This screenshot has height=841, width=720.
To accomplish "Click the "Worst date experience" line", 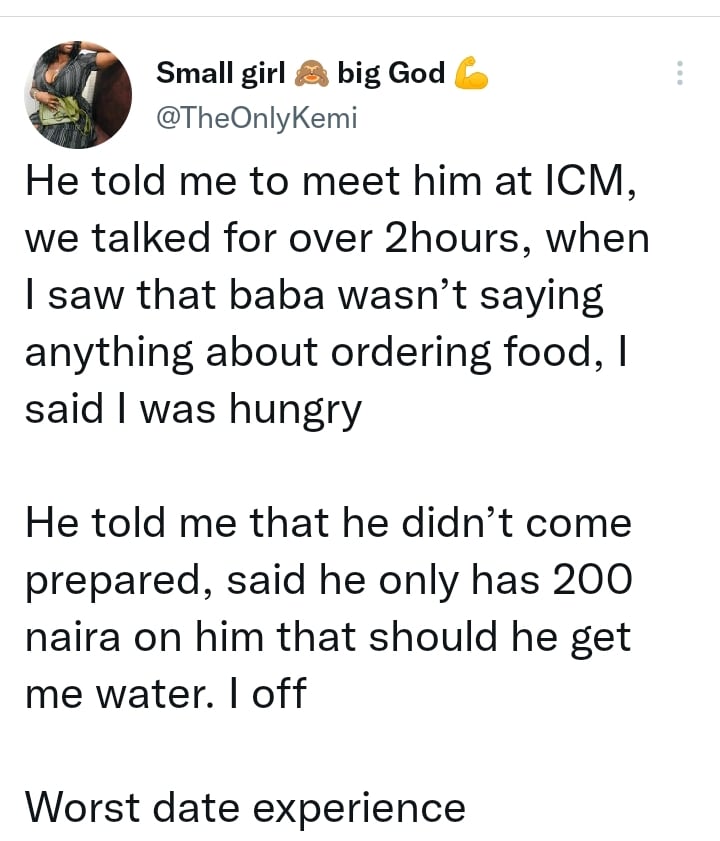I will tap(245, 808).
